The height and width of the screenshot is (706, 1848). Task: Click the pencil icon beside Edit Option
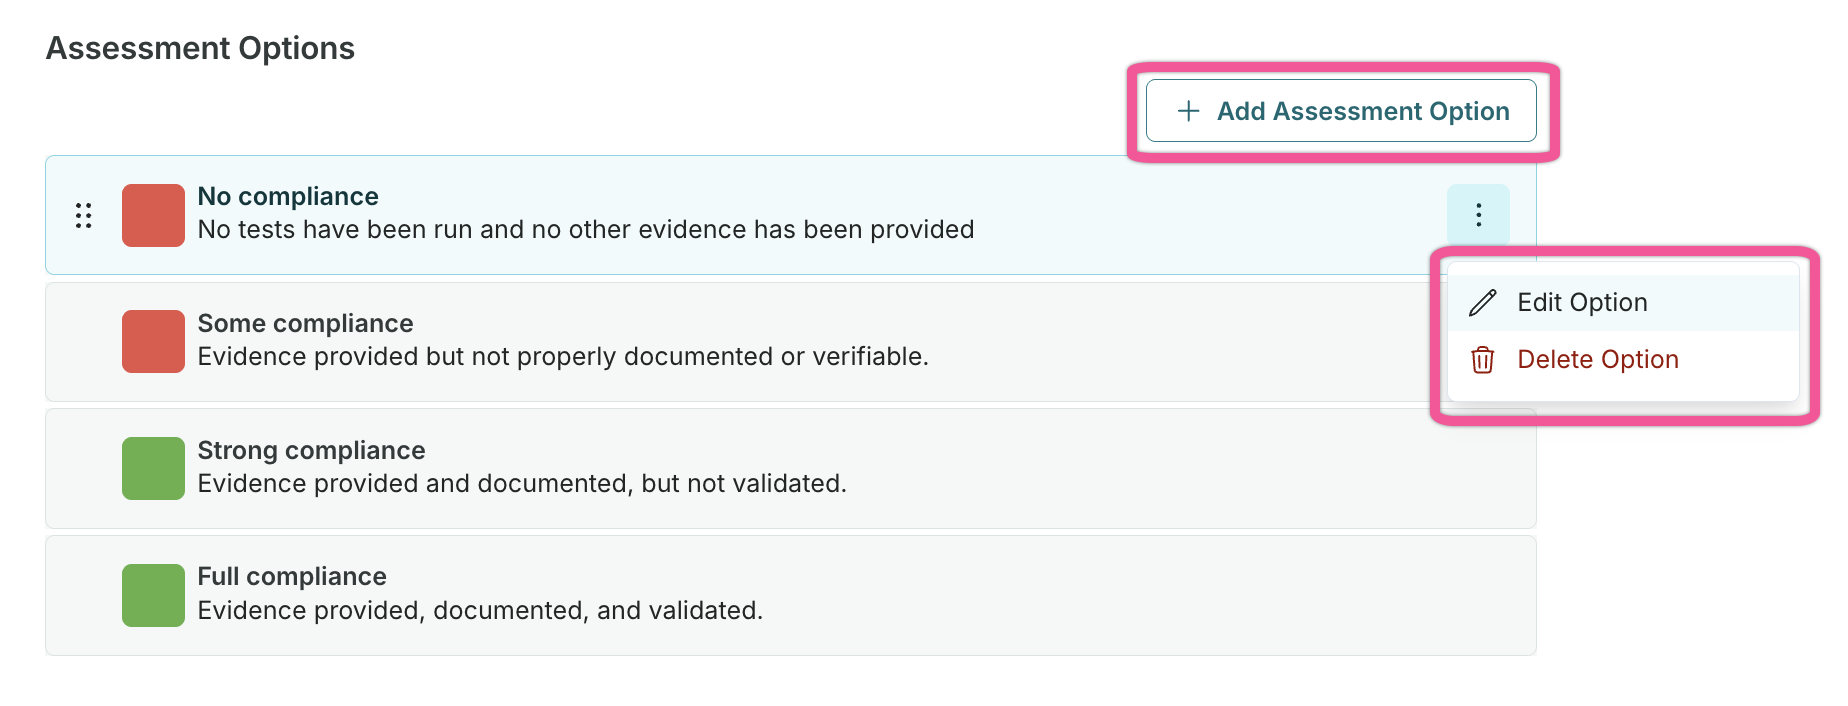[1483, 303]
